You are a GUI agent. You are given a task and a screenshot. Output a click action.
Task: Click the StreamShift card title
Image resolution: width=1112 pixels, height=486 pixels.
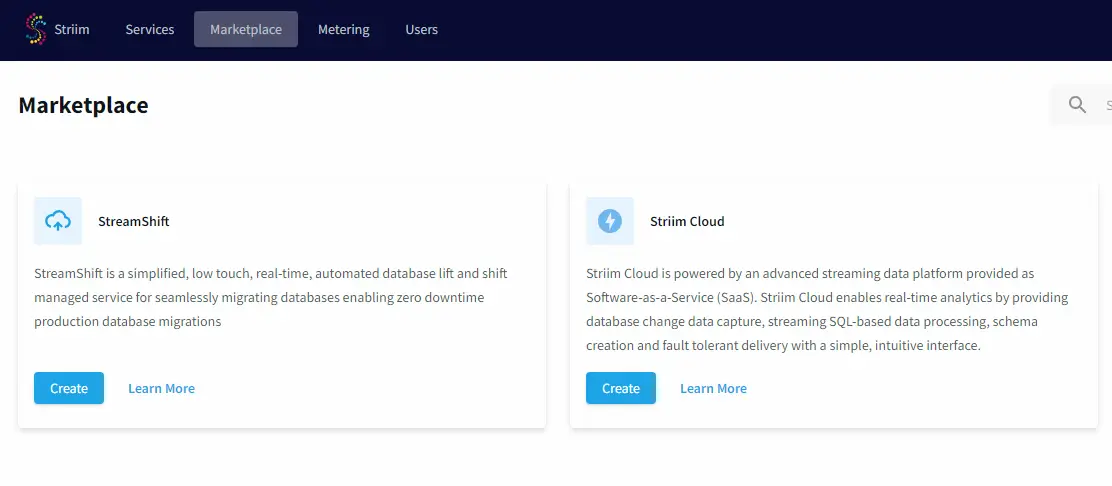(x=133, y=221)
